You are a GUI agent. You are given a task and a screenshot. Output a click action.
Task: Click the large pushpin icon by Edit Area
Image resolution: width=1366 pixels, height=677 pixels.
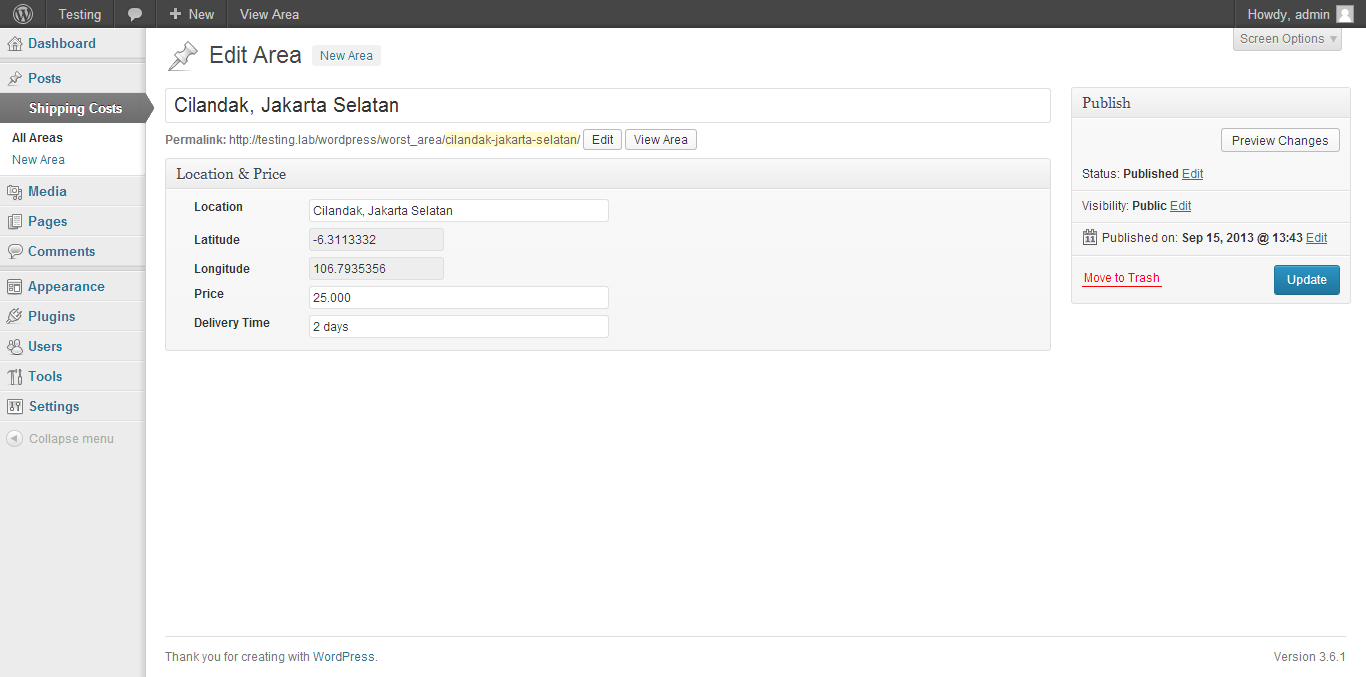(182, 56)
